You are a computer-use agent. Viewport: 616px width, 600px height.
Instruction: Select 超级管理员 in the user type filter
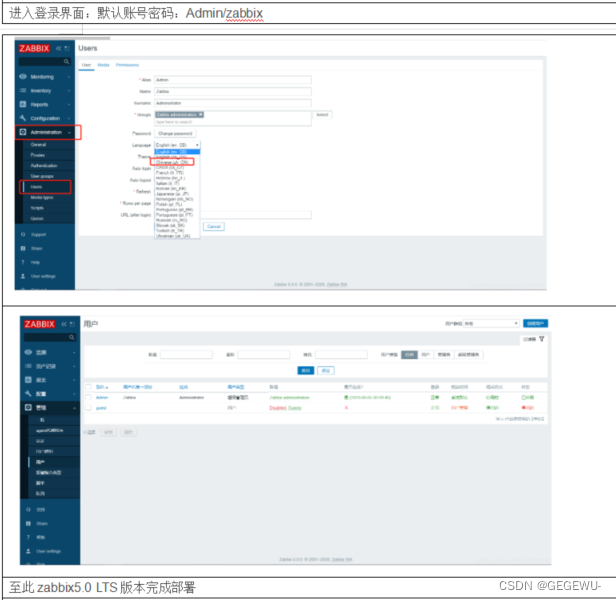(469, 354)
